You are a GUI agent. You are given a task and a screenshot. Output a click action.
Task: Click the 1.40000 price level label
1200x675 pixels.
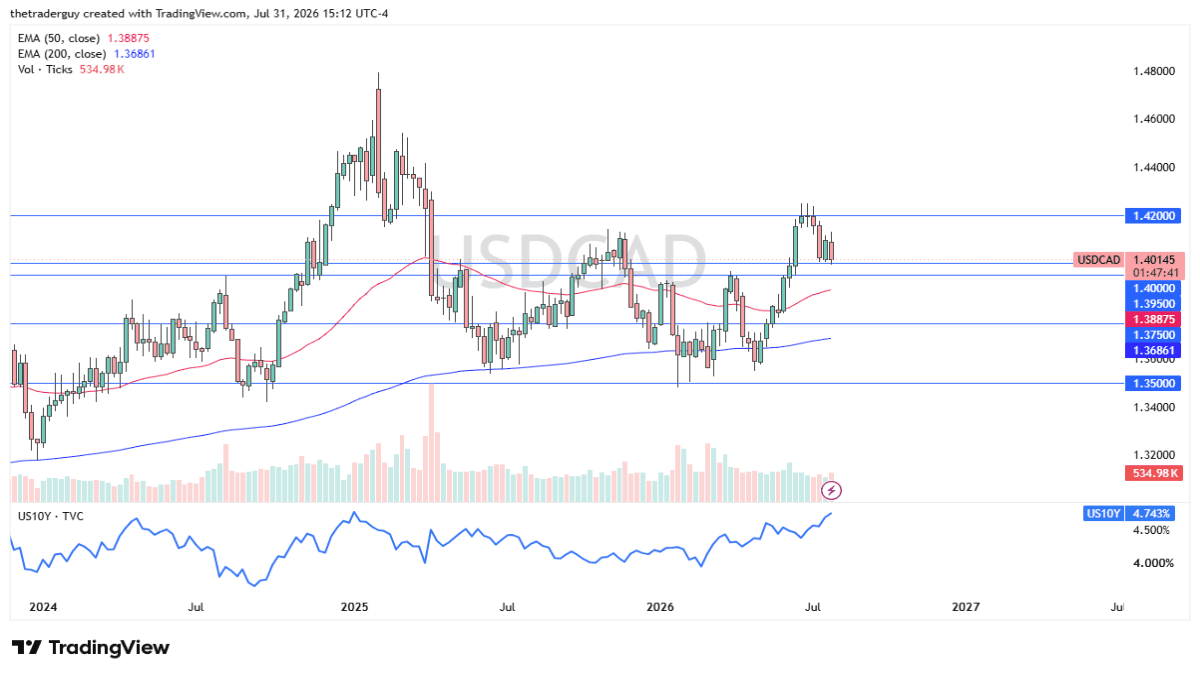click(1154, 287)
